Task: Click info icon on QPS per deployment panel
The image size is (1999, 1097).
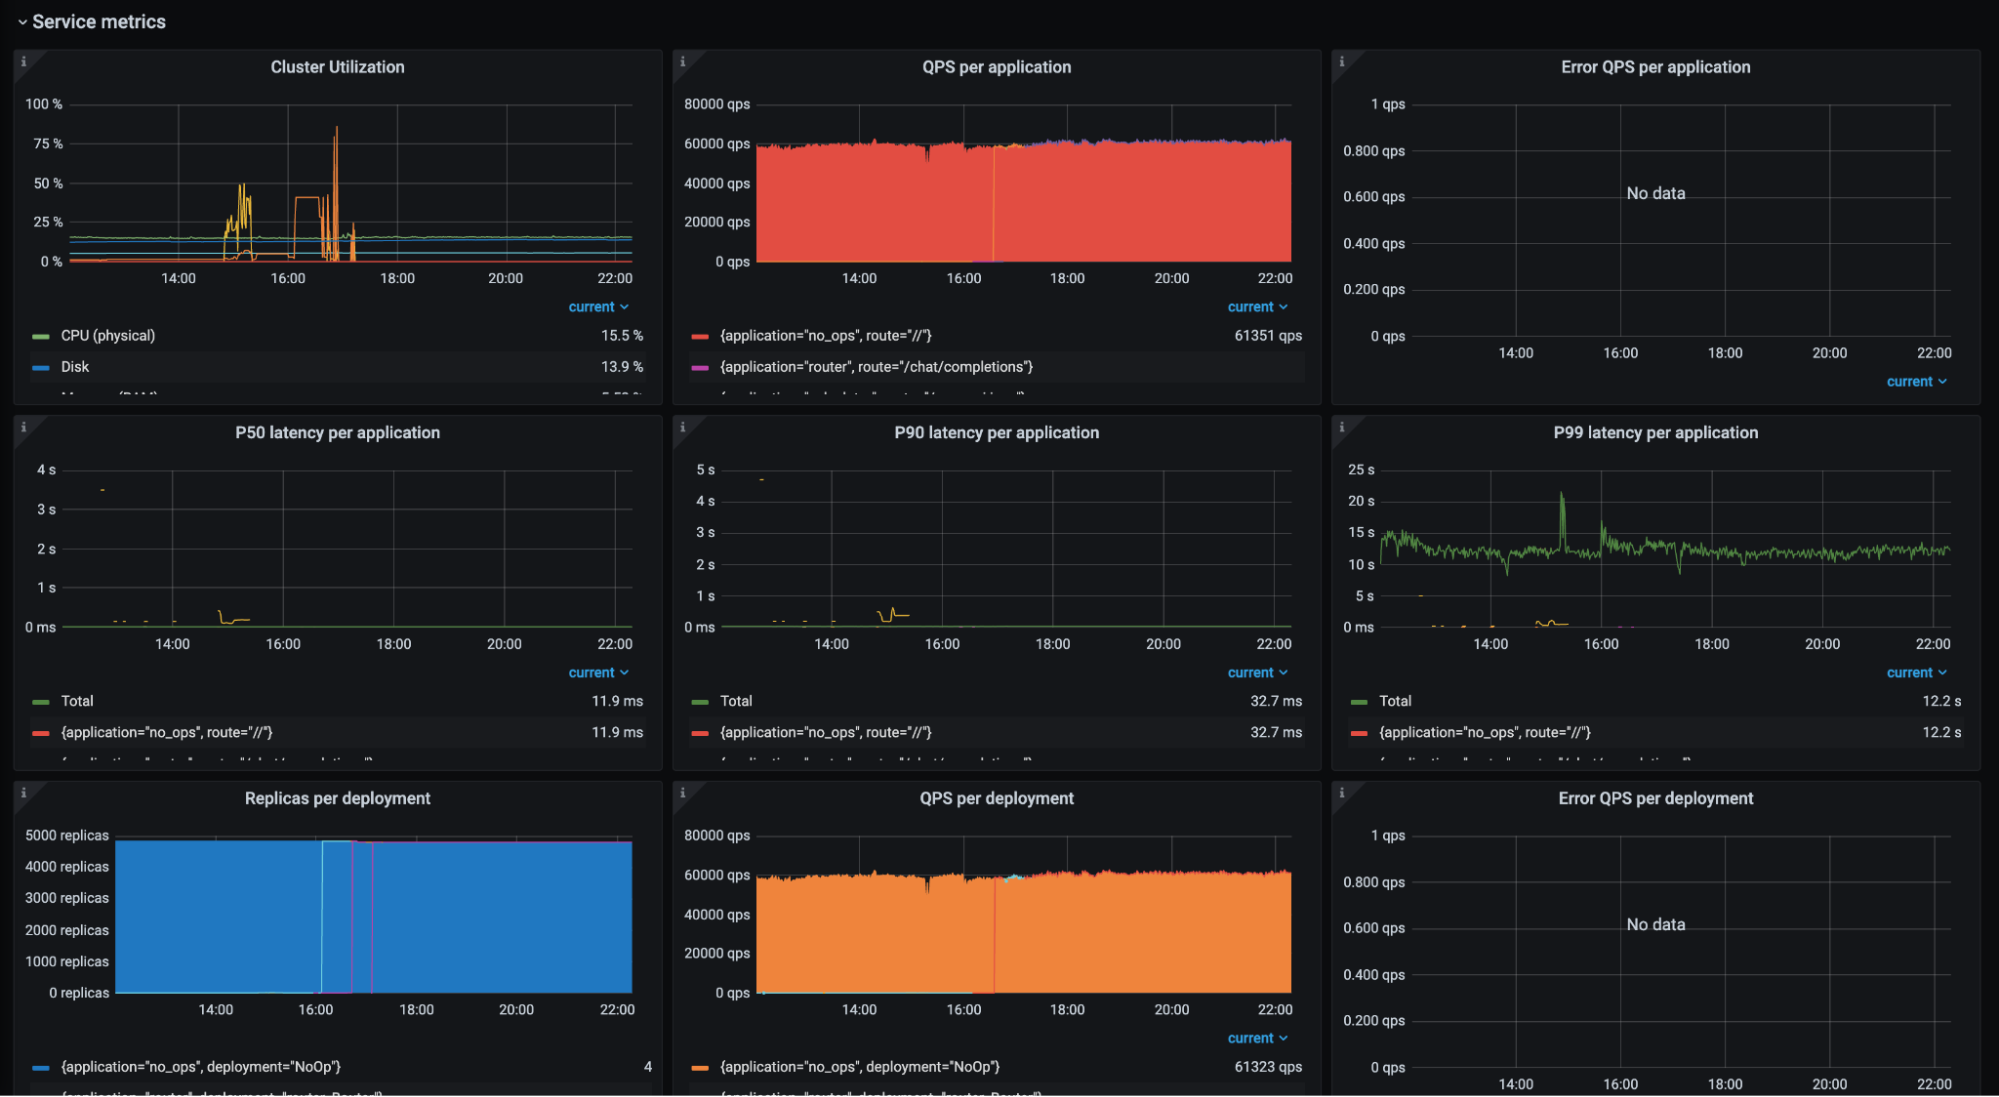Action: tap(682, 793)
